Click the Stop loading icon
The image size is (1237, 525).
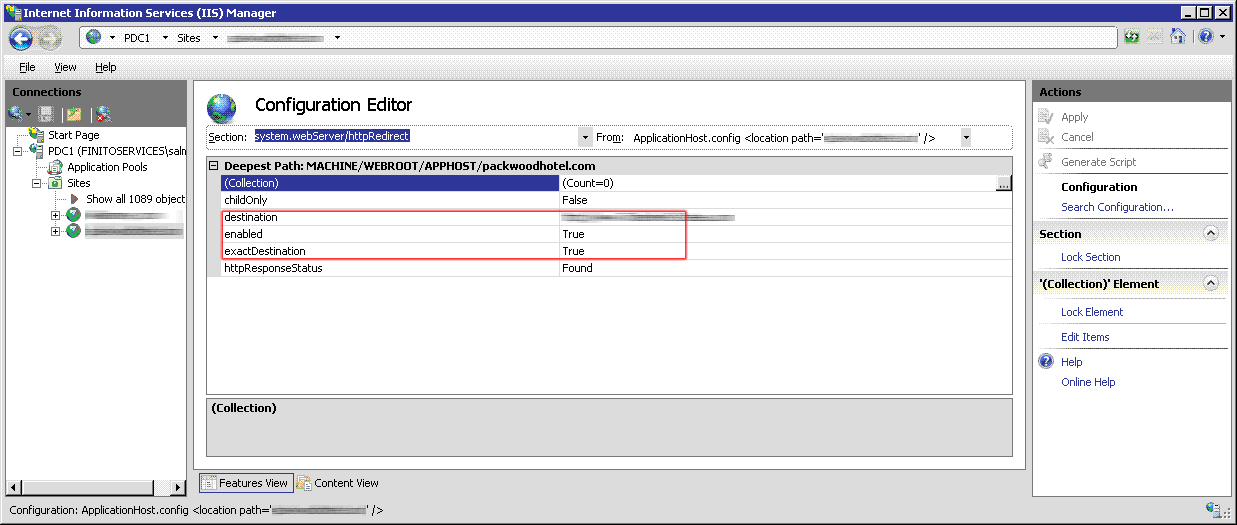point(1156,37)
